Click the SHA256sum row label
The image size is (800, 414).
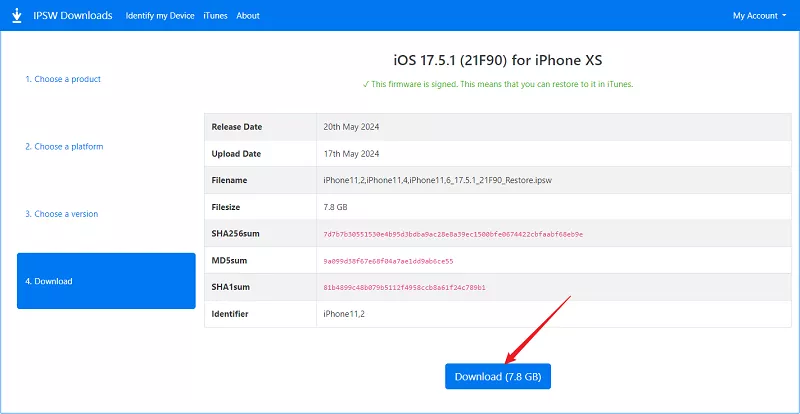235,234
